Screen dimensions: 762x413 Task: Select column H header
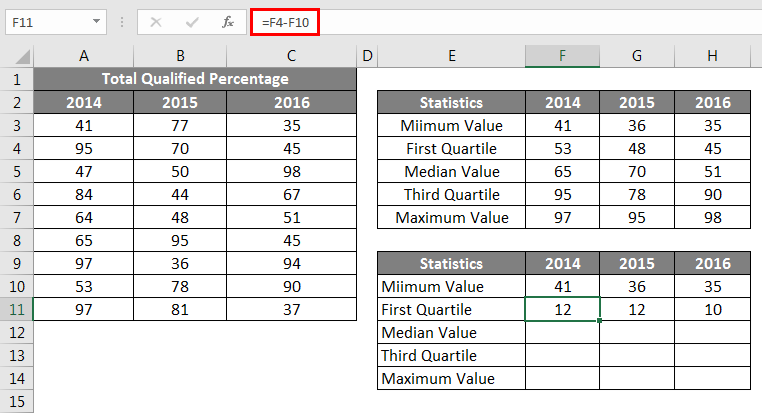coord(712,56)
